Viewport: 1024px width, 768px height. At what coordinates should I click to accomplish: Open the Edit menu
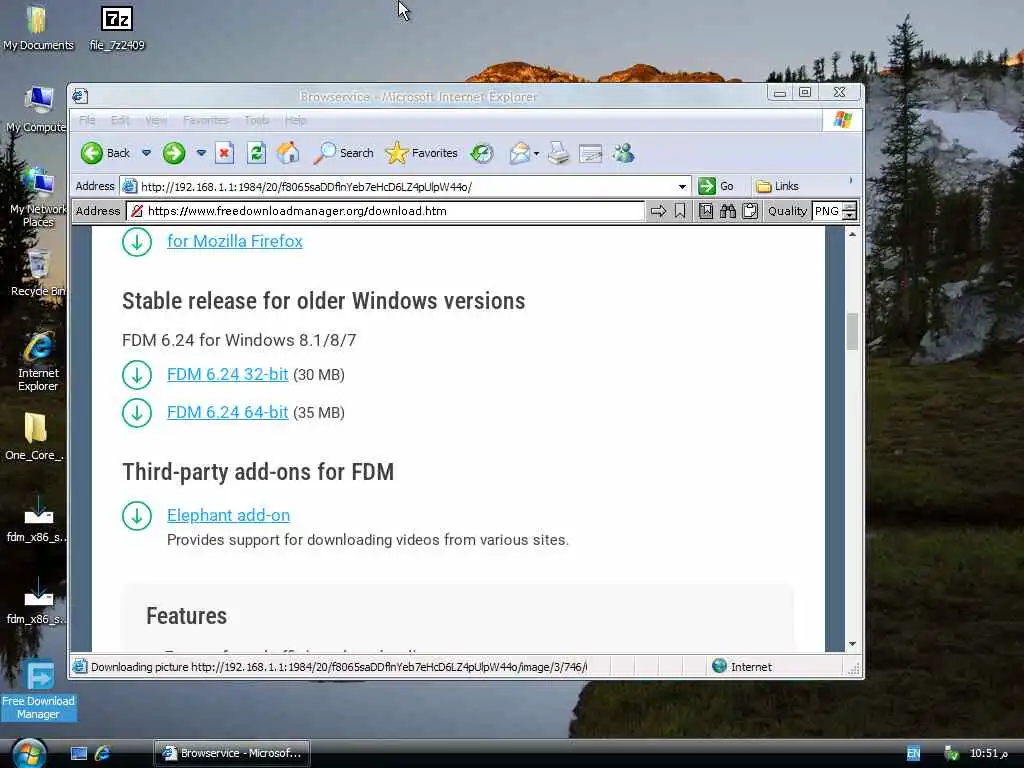120,120
